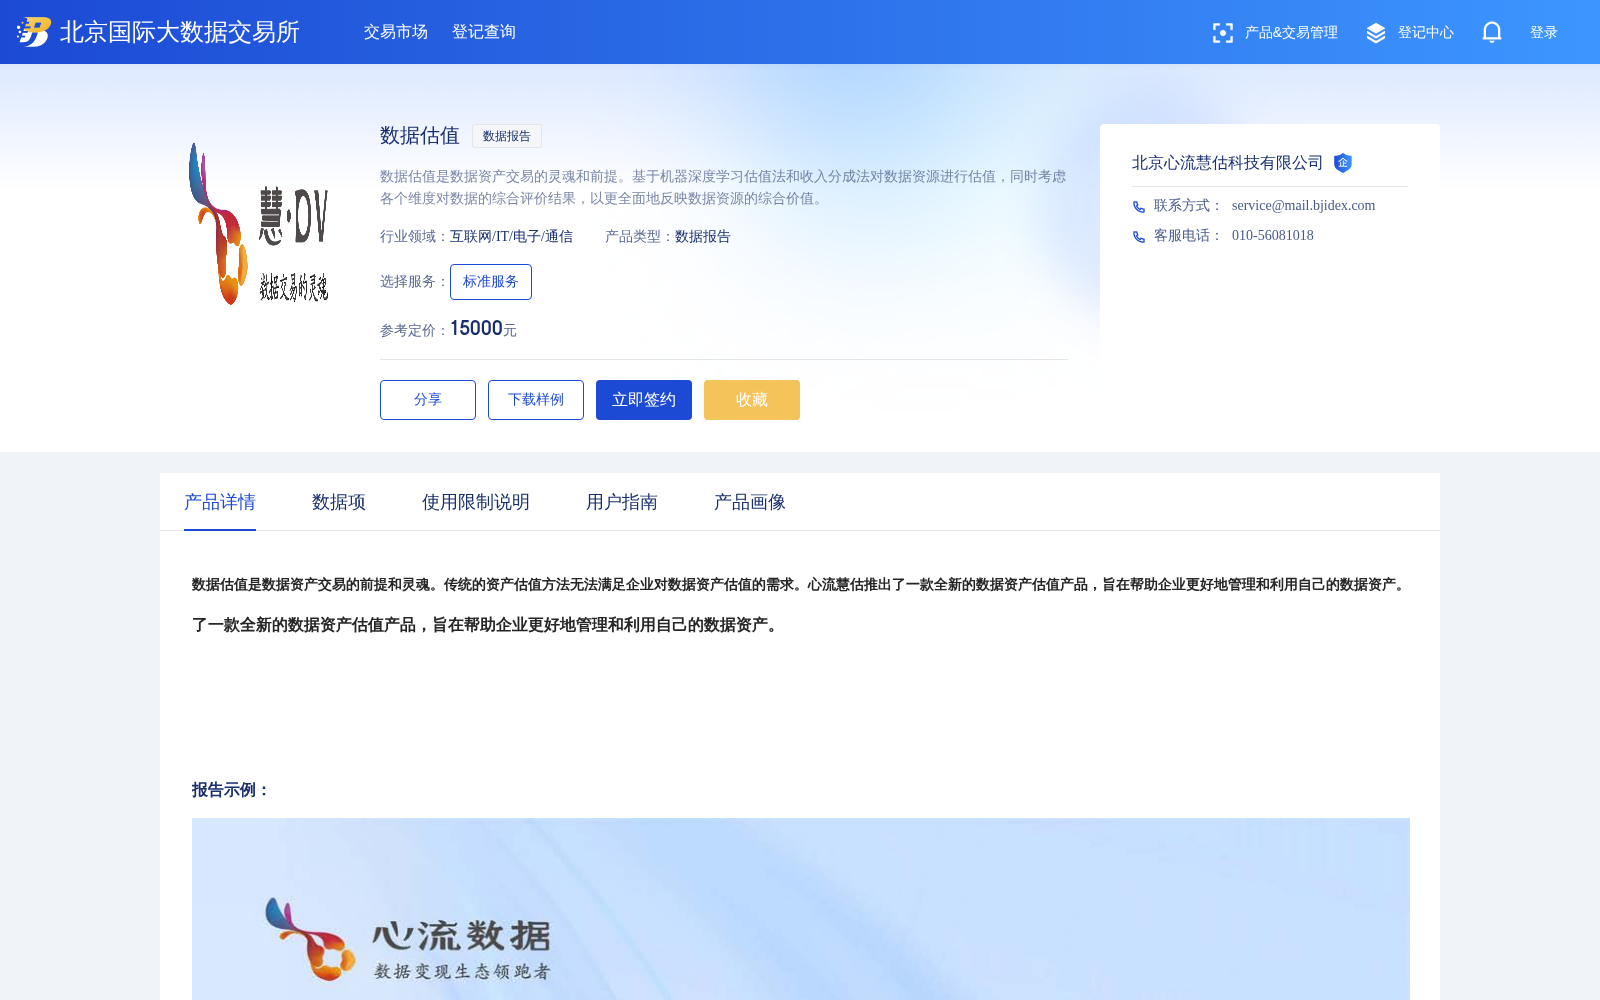1600x1000 pixels.
Task: Click the 心流数据 report sample image
Action: 801,909
